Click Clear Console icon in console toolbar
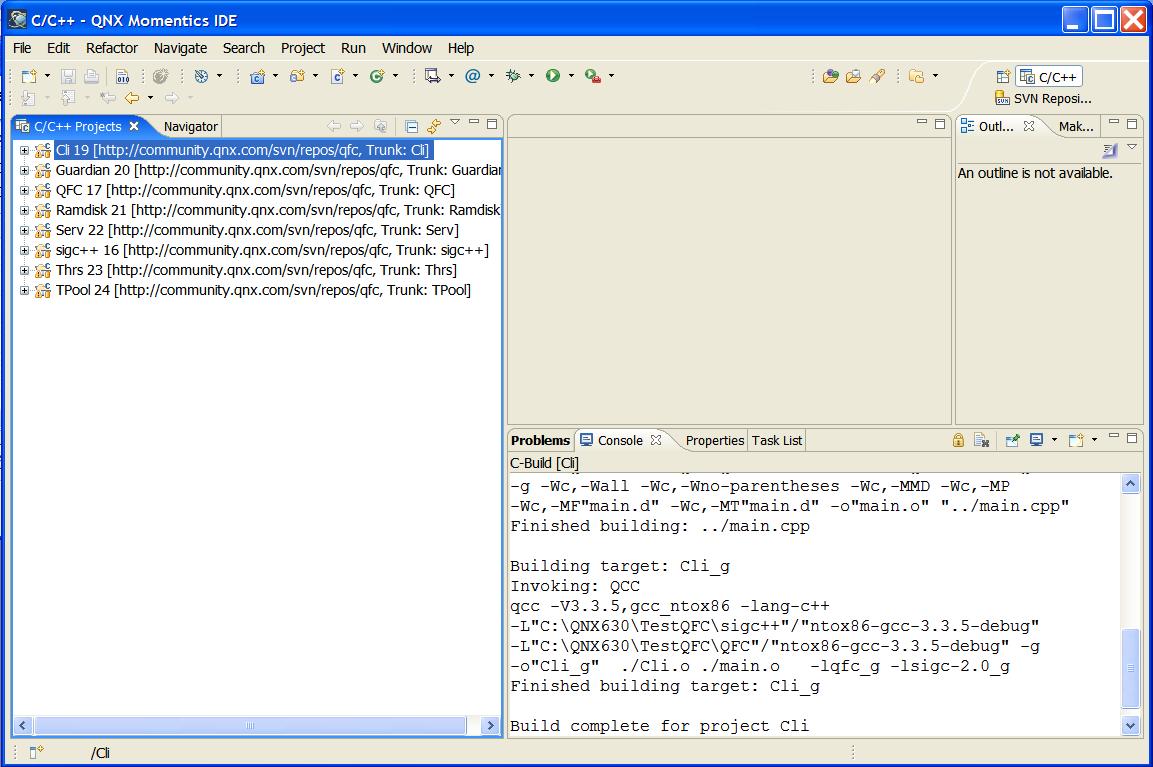Viewport: 1153px width, 767px height. (982, 440)
